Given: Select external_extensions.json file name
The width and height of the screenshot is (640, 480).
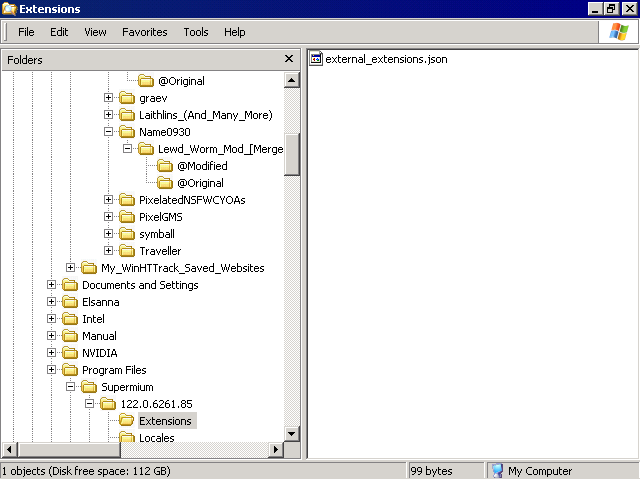Looking at the screenshot, I should [x=386, y=59].
